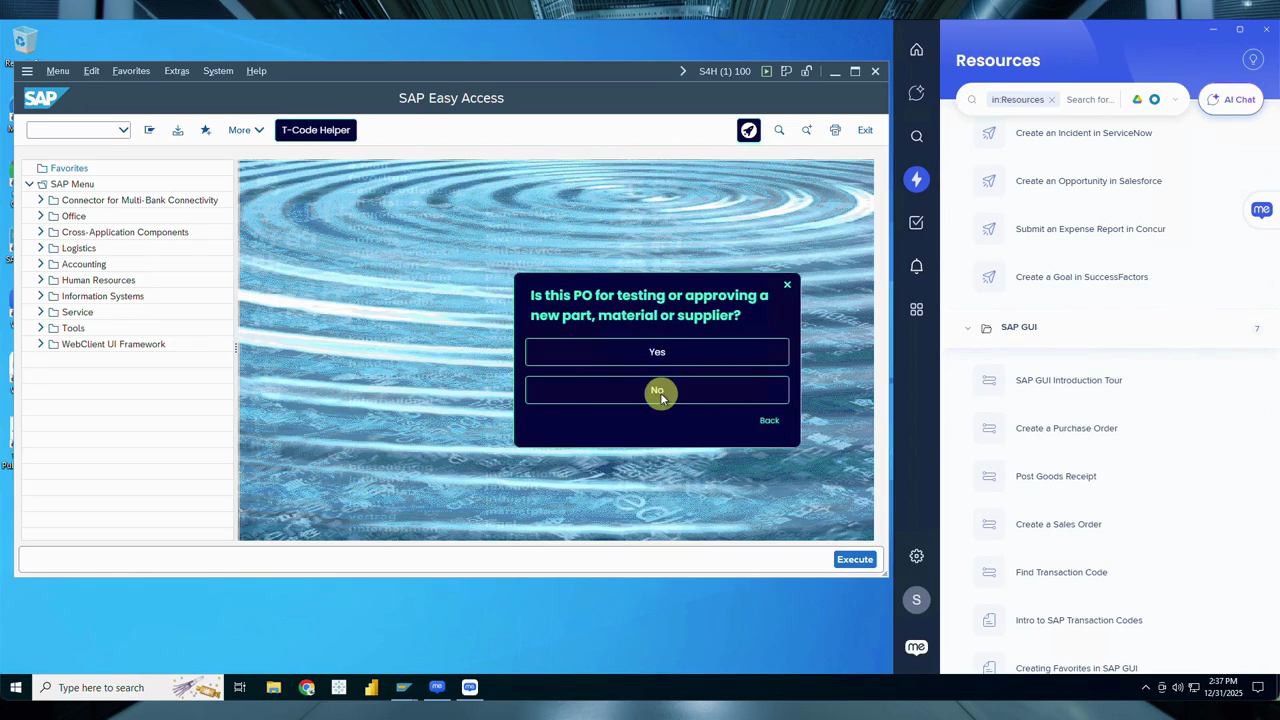This screenshot has width=1280, height=720.
Task: Answer Yes in the PO dialog
Action: click(657, 352)
